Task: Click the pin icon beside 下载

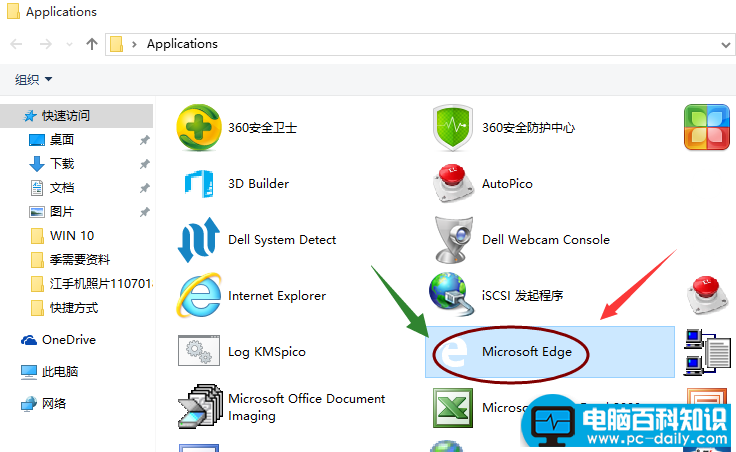Action: (x=145, y=164)
